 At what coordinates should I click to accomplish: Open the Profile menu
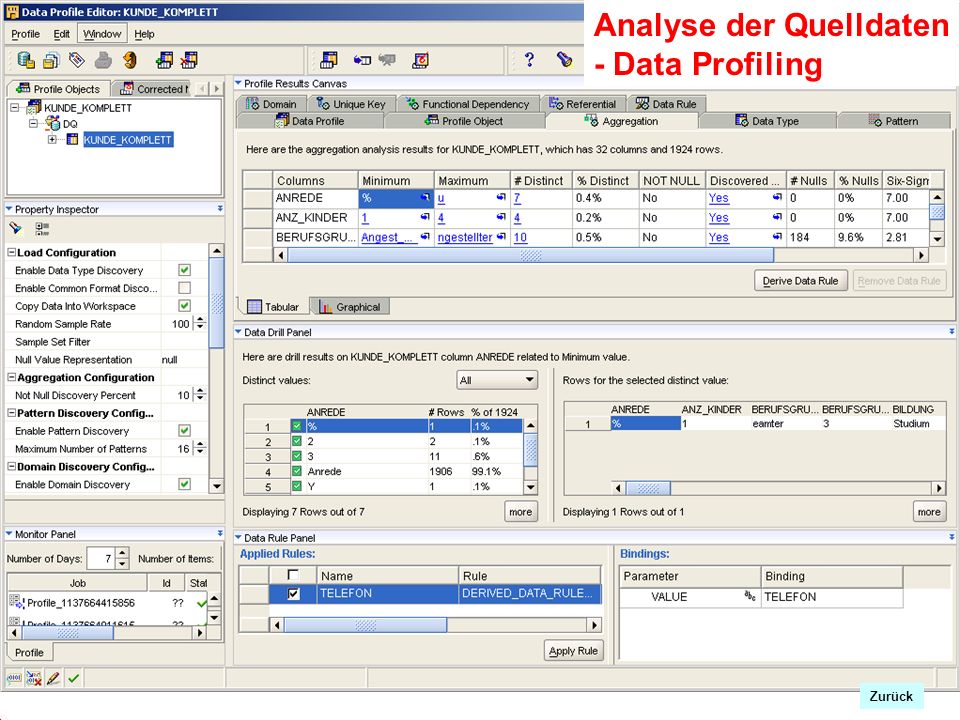click(26, 34)
